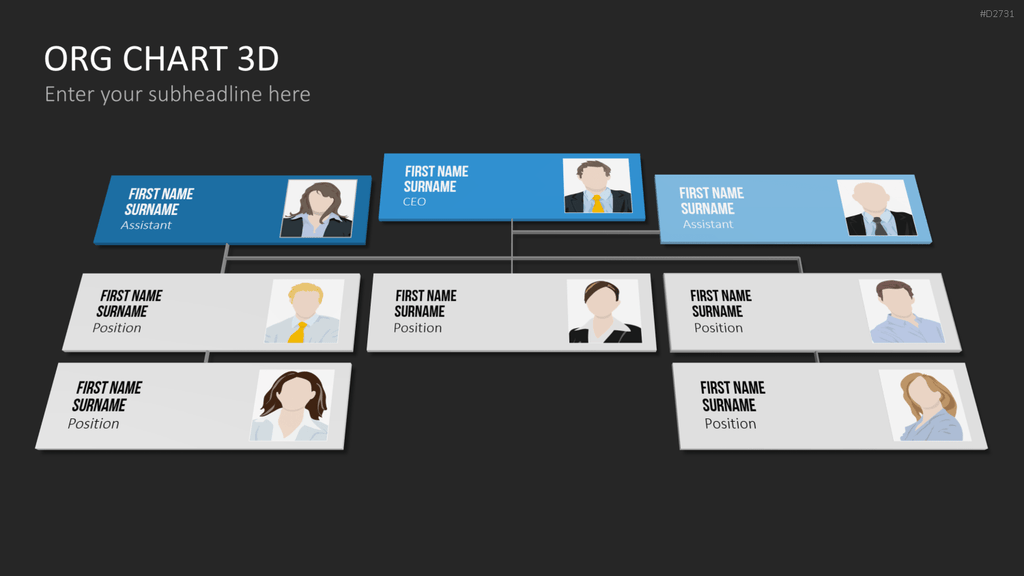1024x576 pixels.
Task: Click the CEO card's FIRST NAME SURNAME text
Action: click(436, 179)
